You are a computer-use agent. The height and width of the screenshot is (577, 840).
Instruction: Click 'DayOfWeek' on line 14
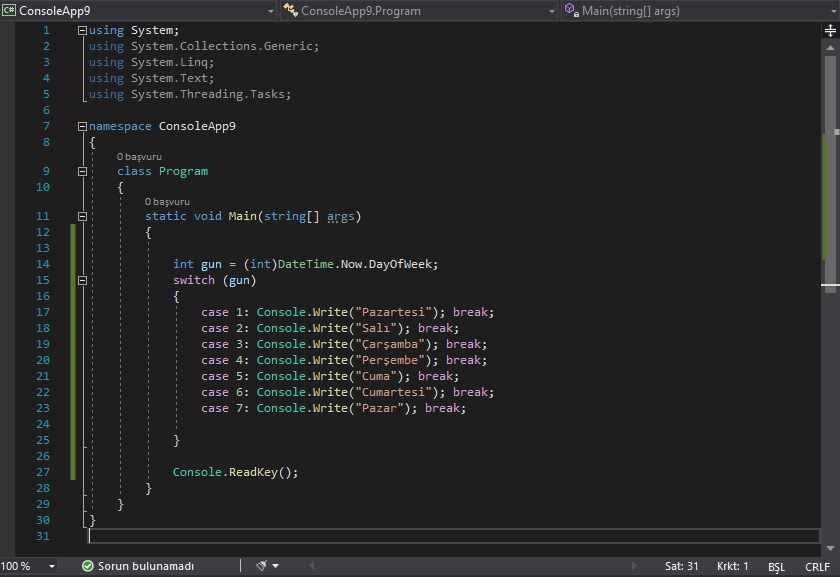(x=400, y=264)
